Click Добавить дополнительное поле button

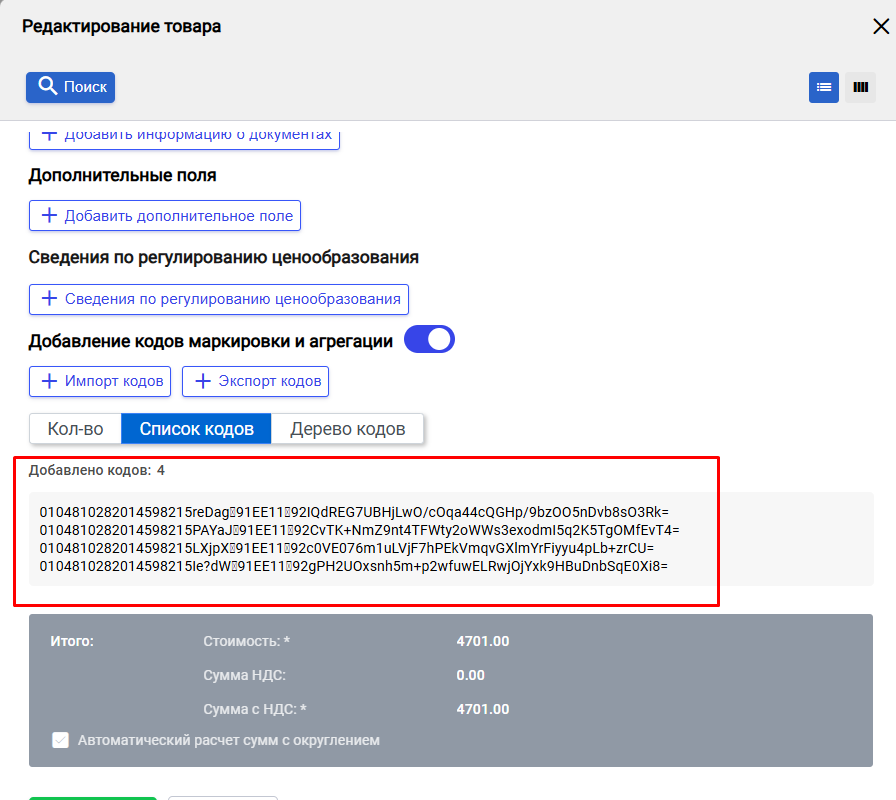tap(165, 215)
